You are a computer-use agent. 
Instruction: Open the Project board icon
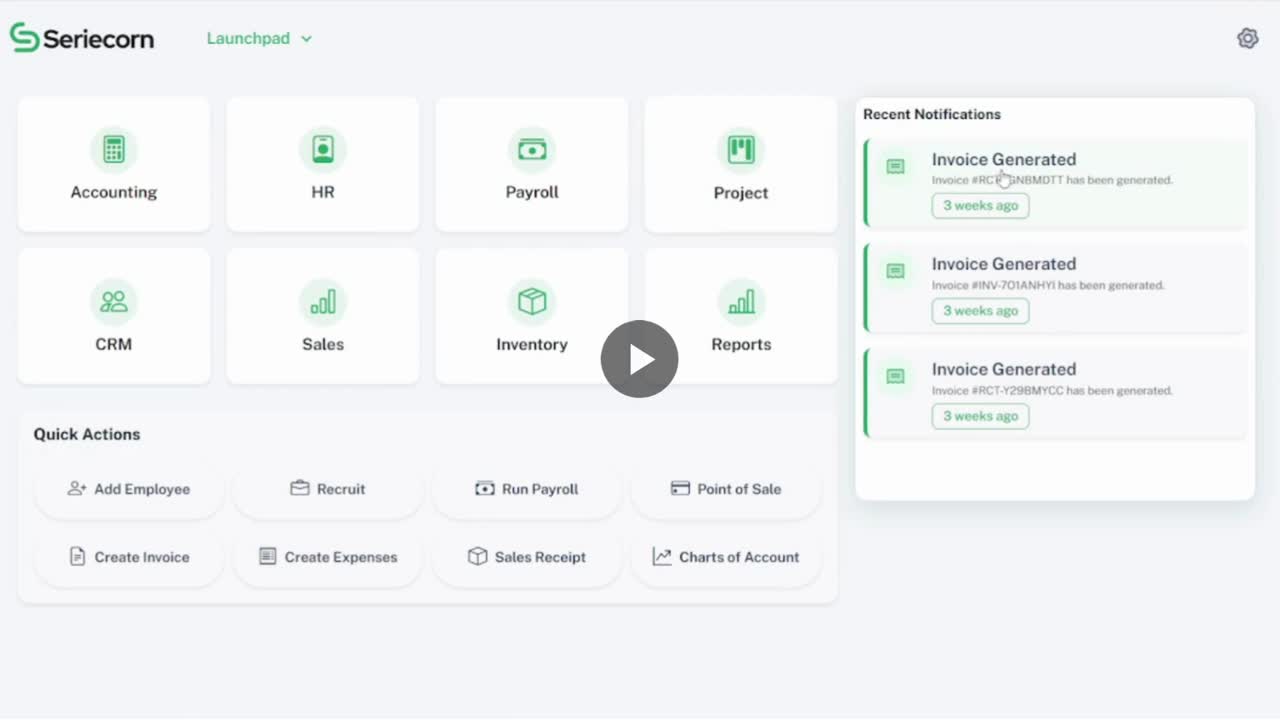point(740,150)
